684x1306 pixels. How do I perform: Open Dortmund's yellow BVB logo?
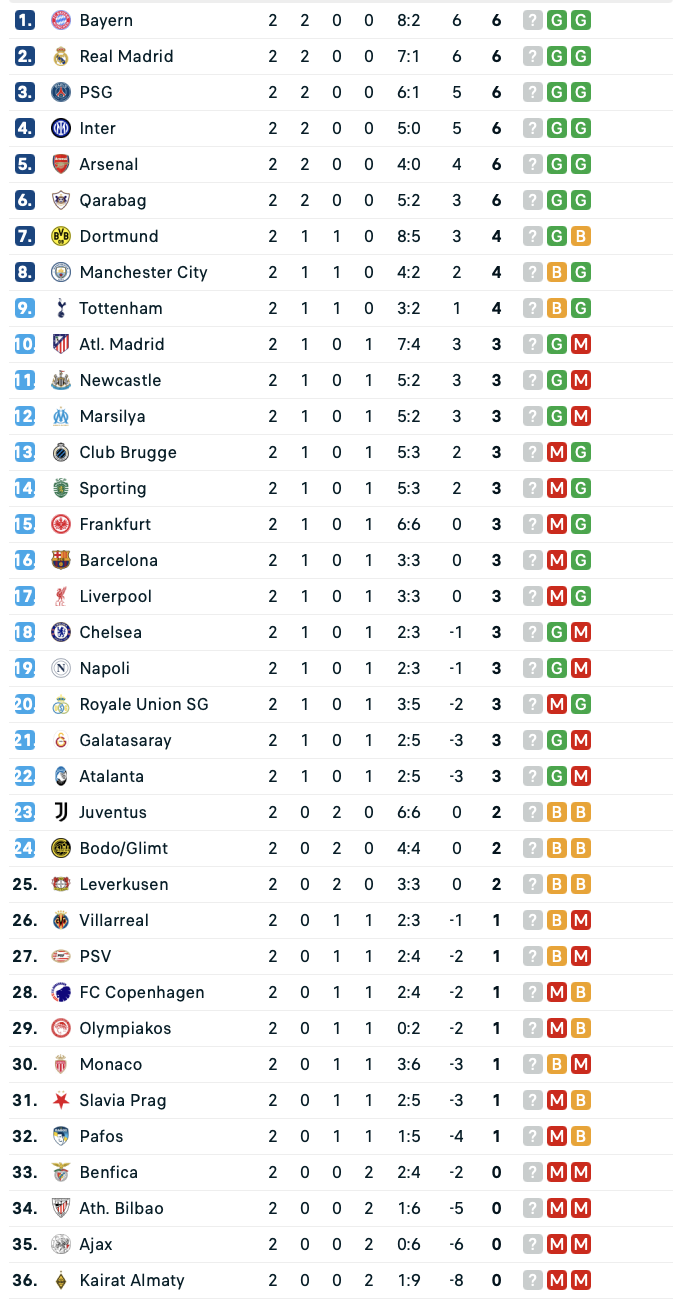61,236
